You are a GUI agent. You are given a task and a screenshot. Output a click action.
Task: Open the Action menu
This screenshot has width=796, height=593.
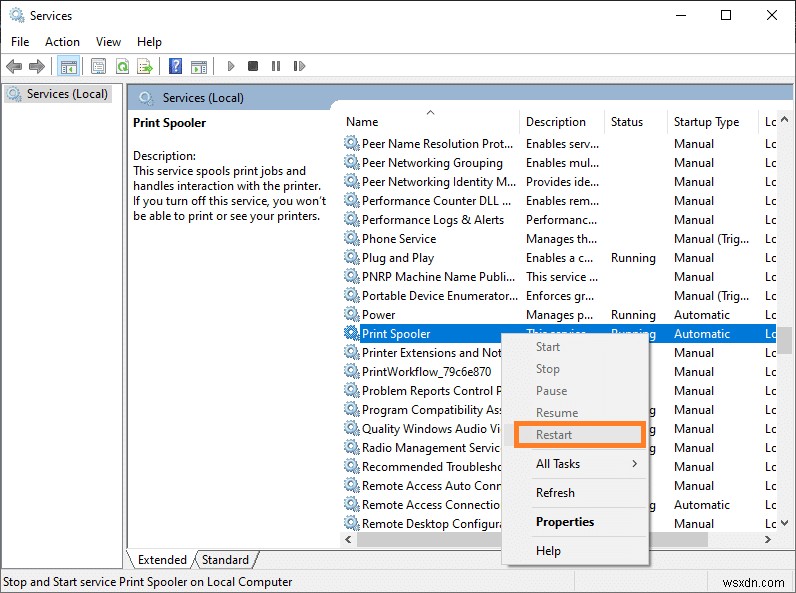(62, 42)
